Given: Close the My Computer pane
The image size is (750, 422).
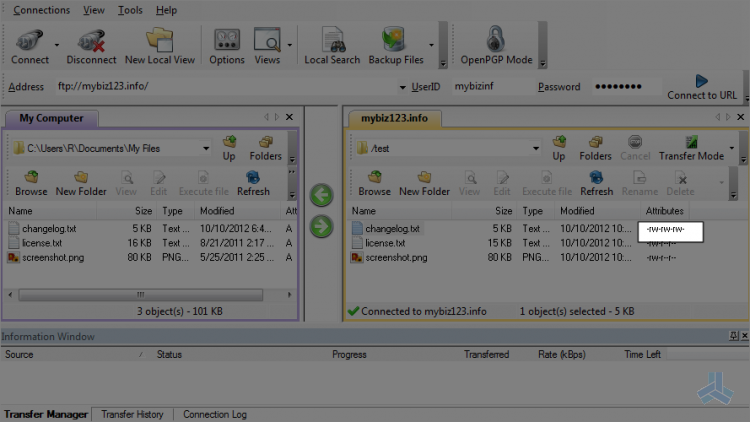Looking at the screenshot, I should tap(289, 117).
